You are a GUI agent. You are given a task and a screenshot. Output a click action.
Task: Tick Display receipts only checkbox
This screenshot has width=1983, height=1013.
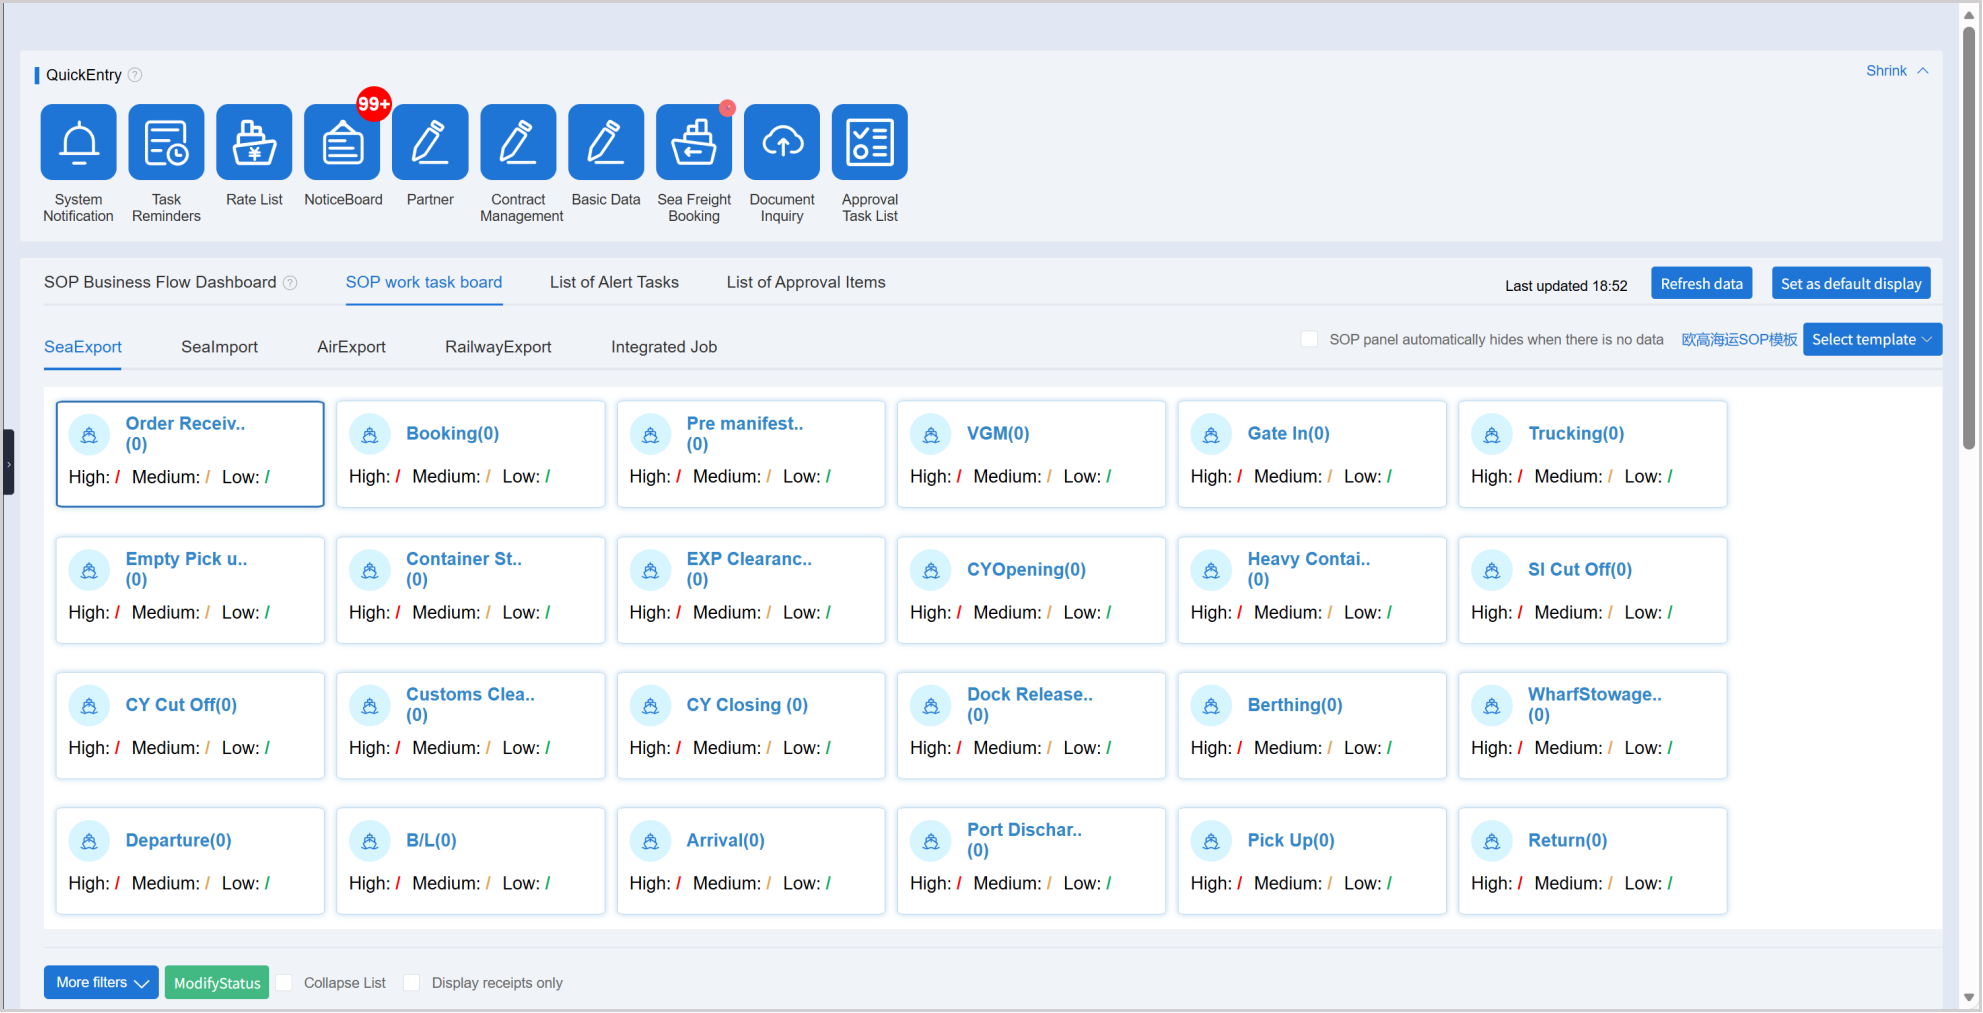coord(412,983)
